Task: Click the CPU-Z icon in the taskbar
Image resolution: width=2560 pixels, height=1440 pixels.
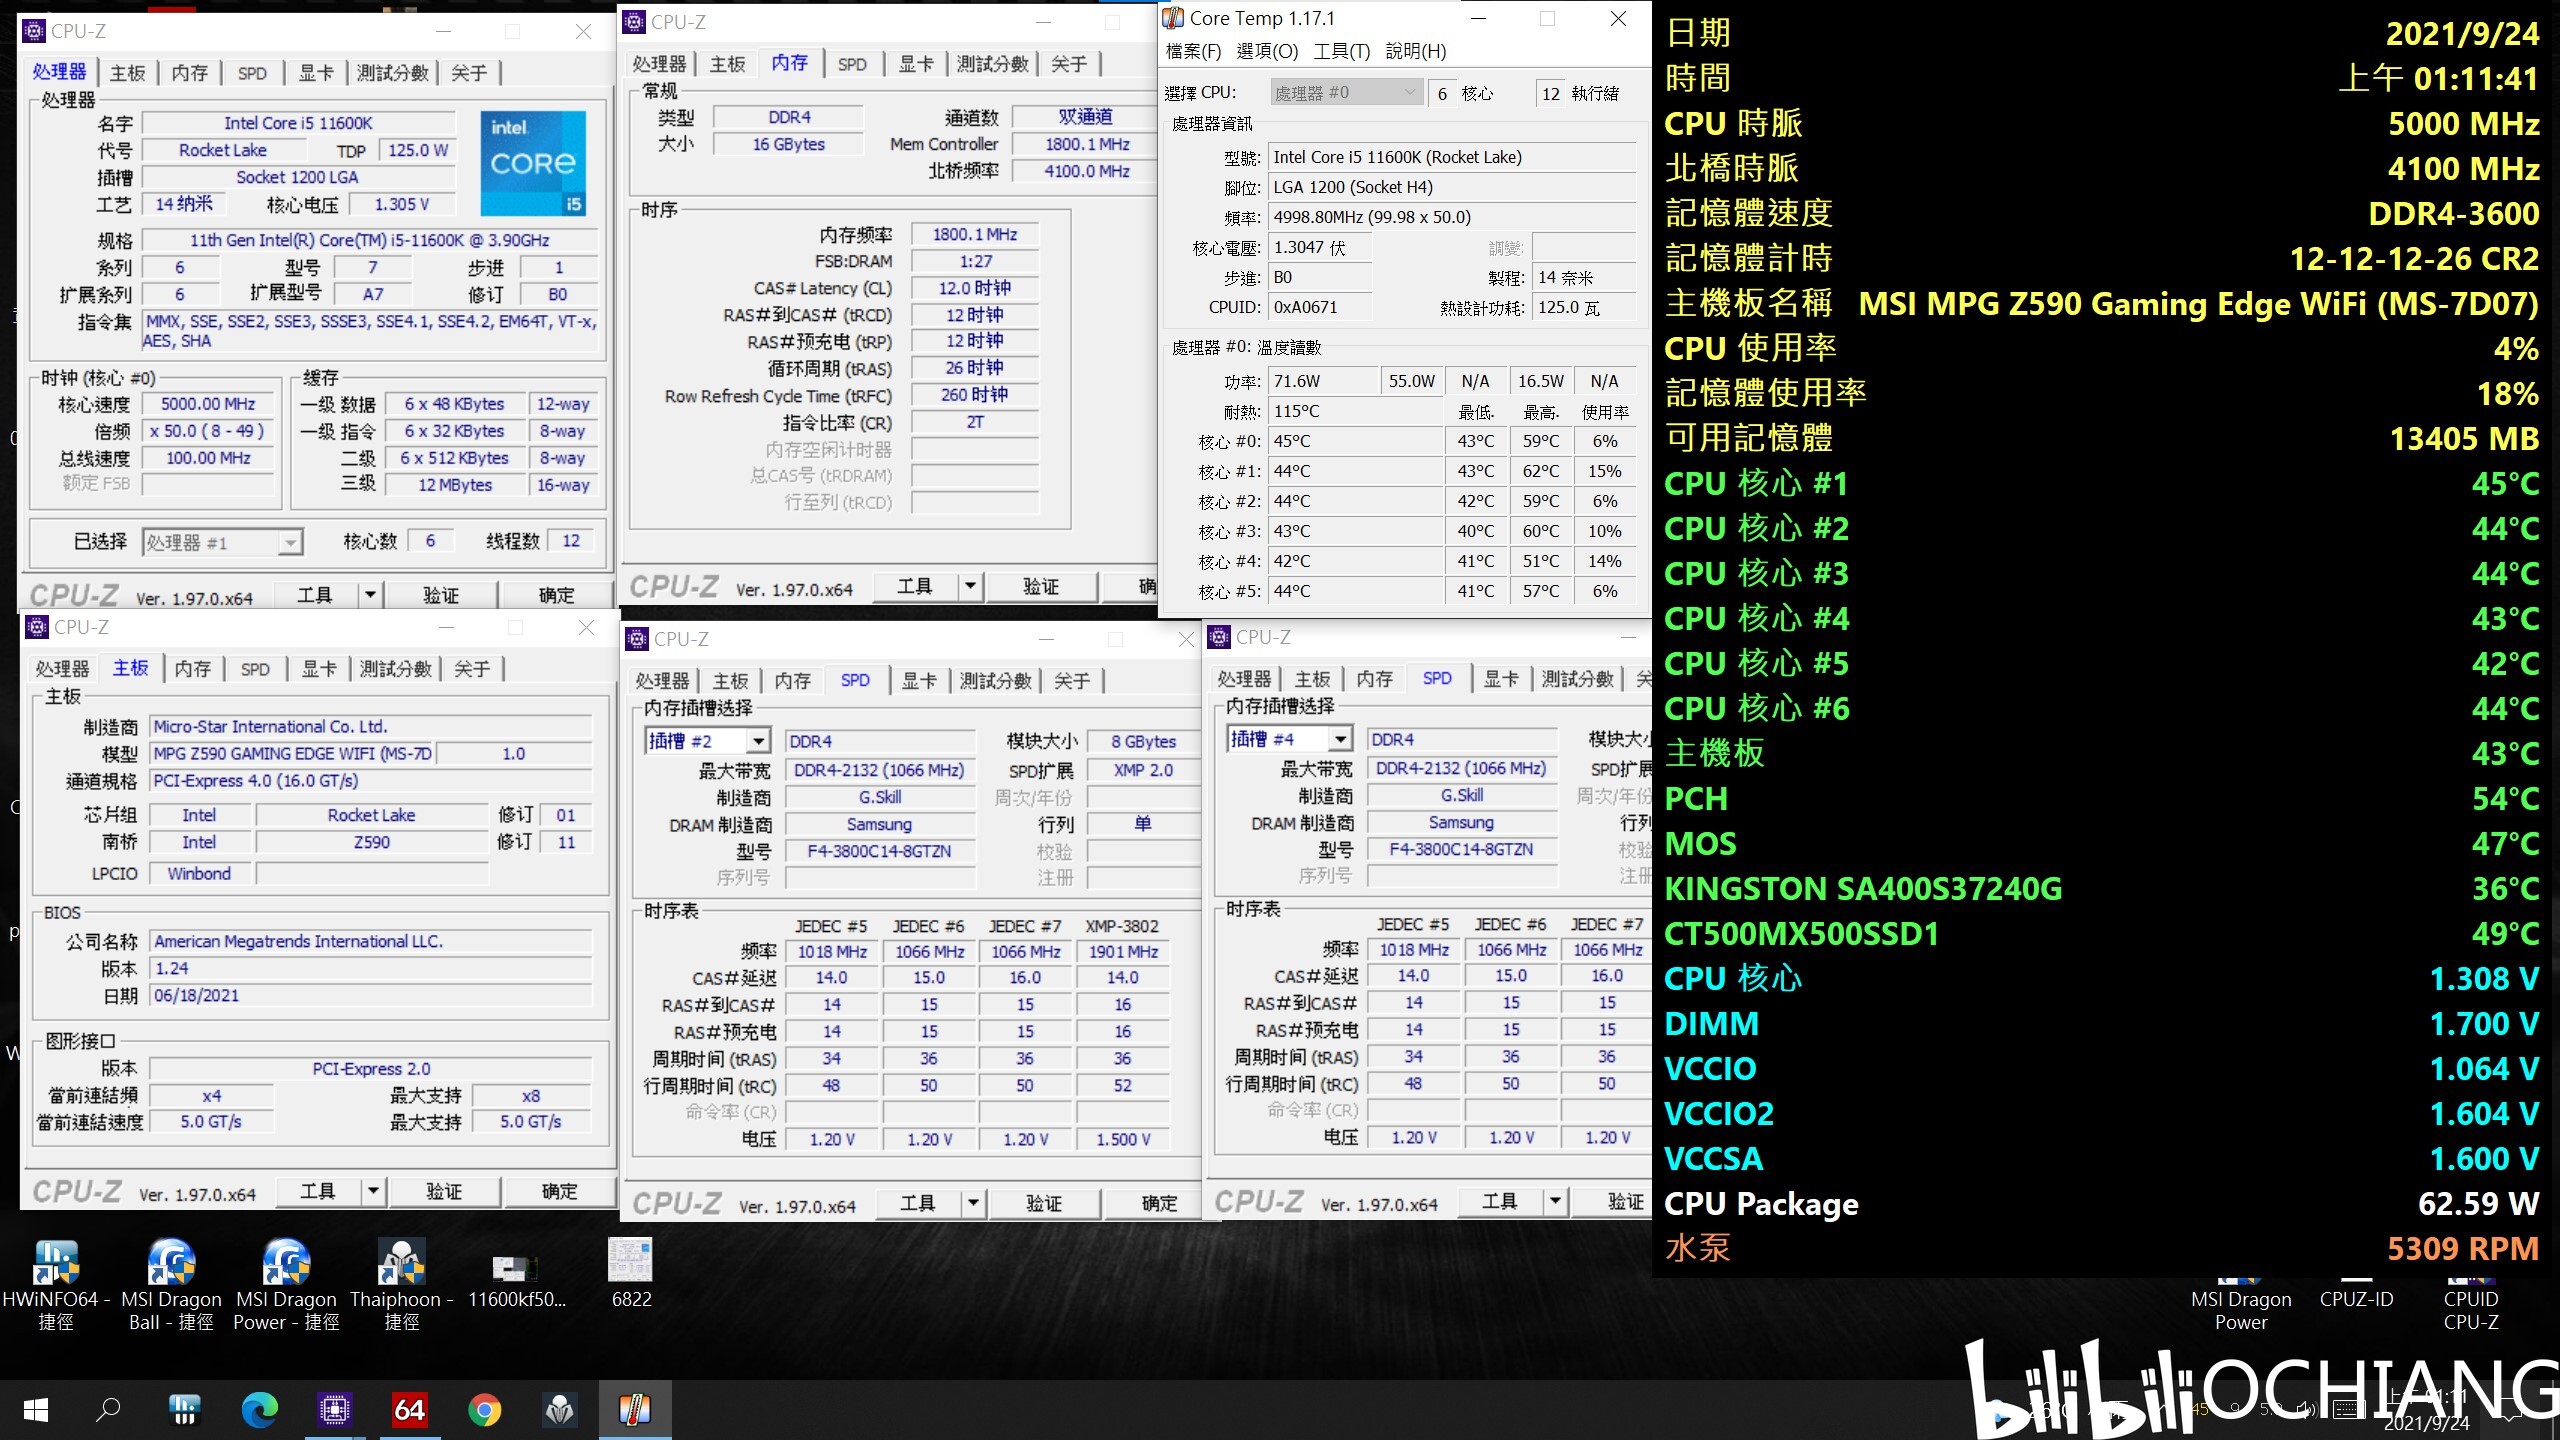Action: click(x=334, y=1410)
